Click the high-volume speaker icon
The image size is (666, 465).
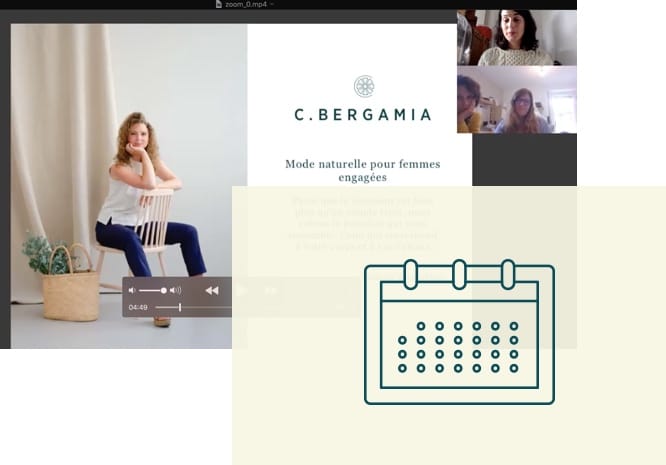[176, 290]
